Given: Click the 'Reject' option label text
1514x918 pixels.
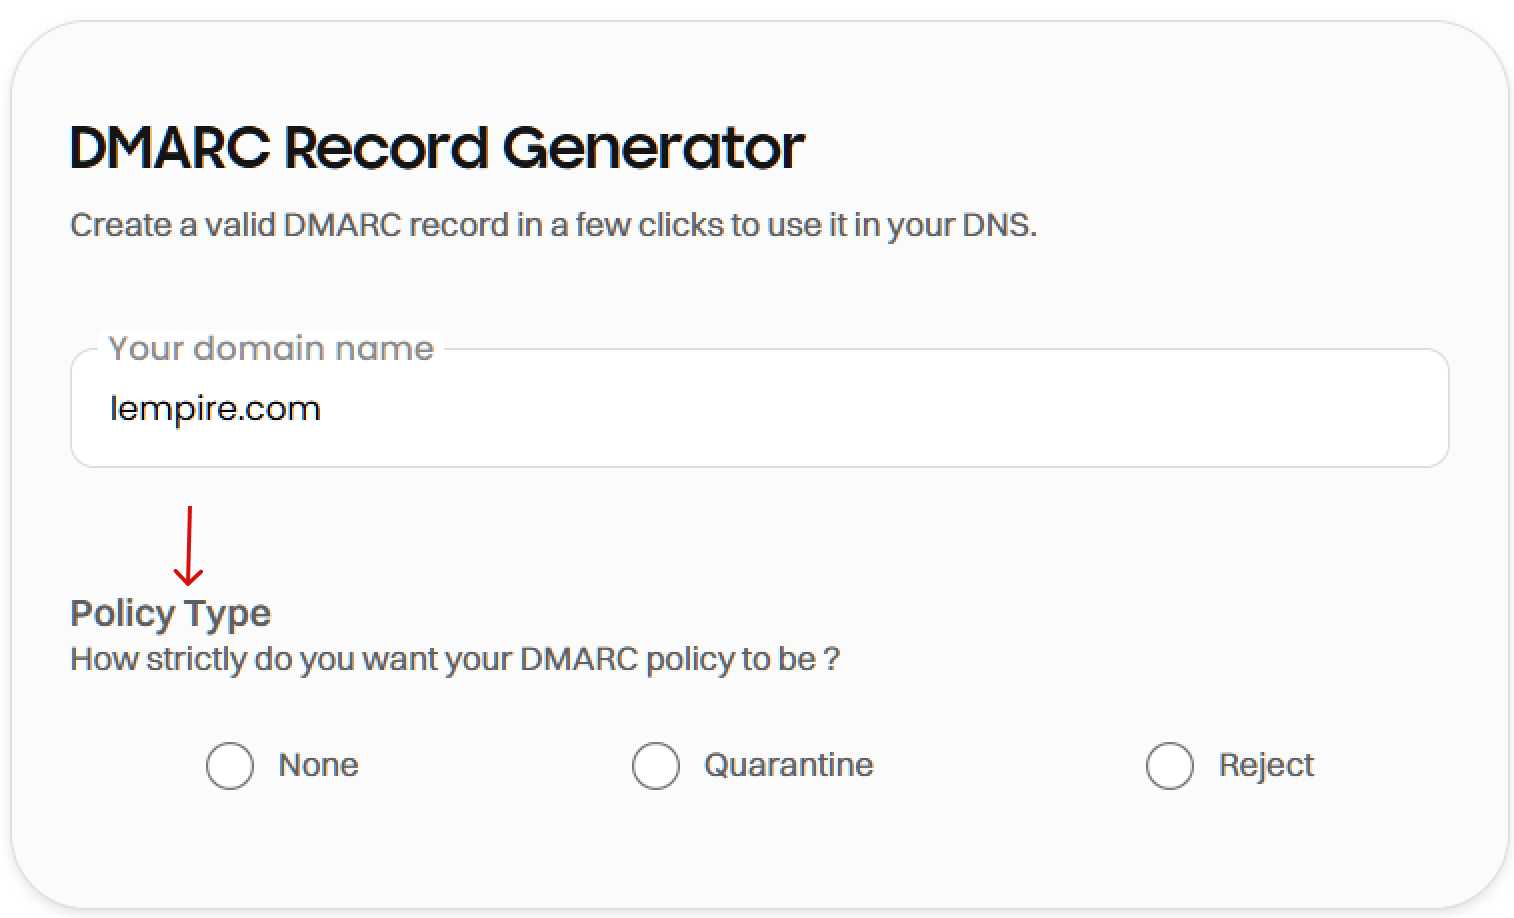Looking at the screenshot, I should (x=1265, y=765).
